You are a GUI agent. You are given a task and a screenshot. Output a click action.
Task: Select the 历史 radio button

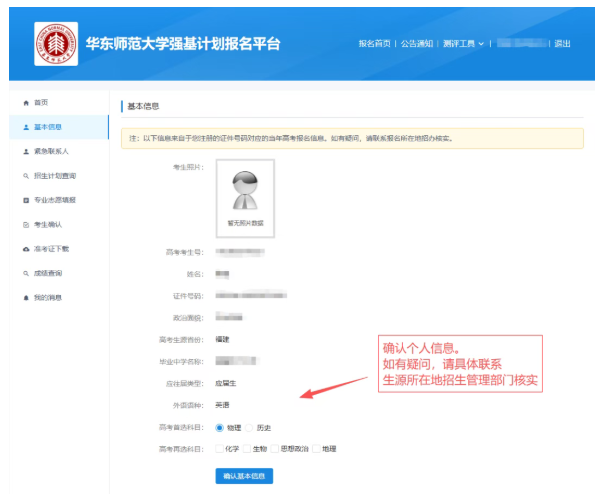click(x=251, y=427)
